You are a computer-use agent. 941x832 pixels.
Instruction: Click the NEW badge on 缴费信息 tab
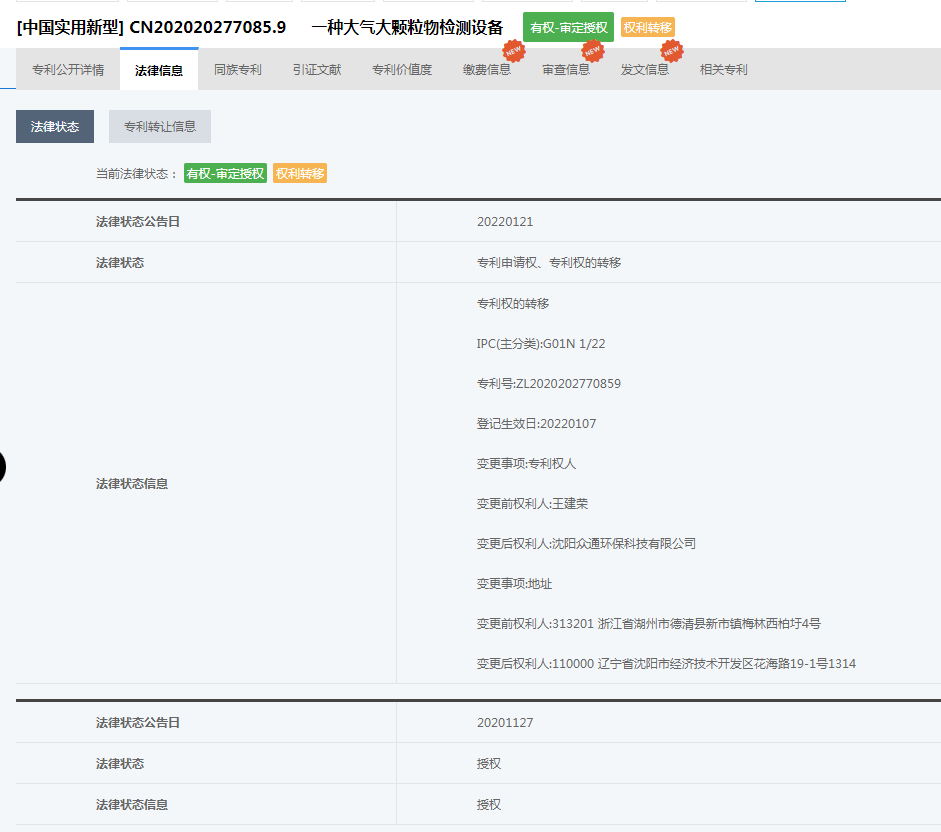[513, 50]
